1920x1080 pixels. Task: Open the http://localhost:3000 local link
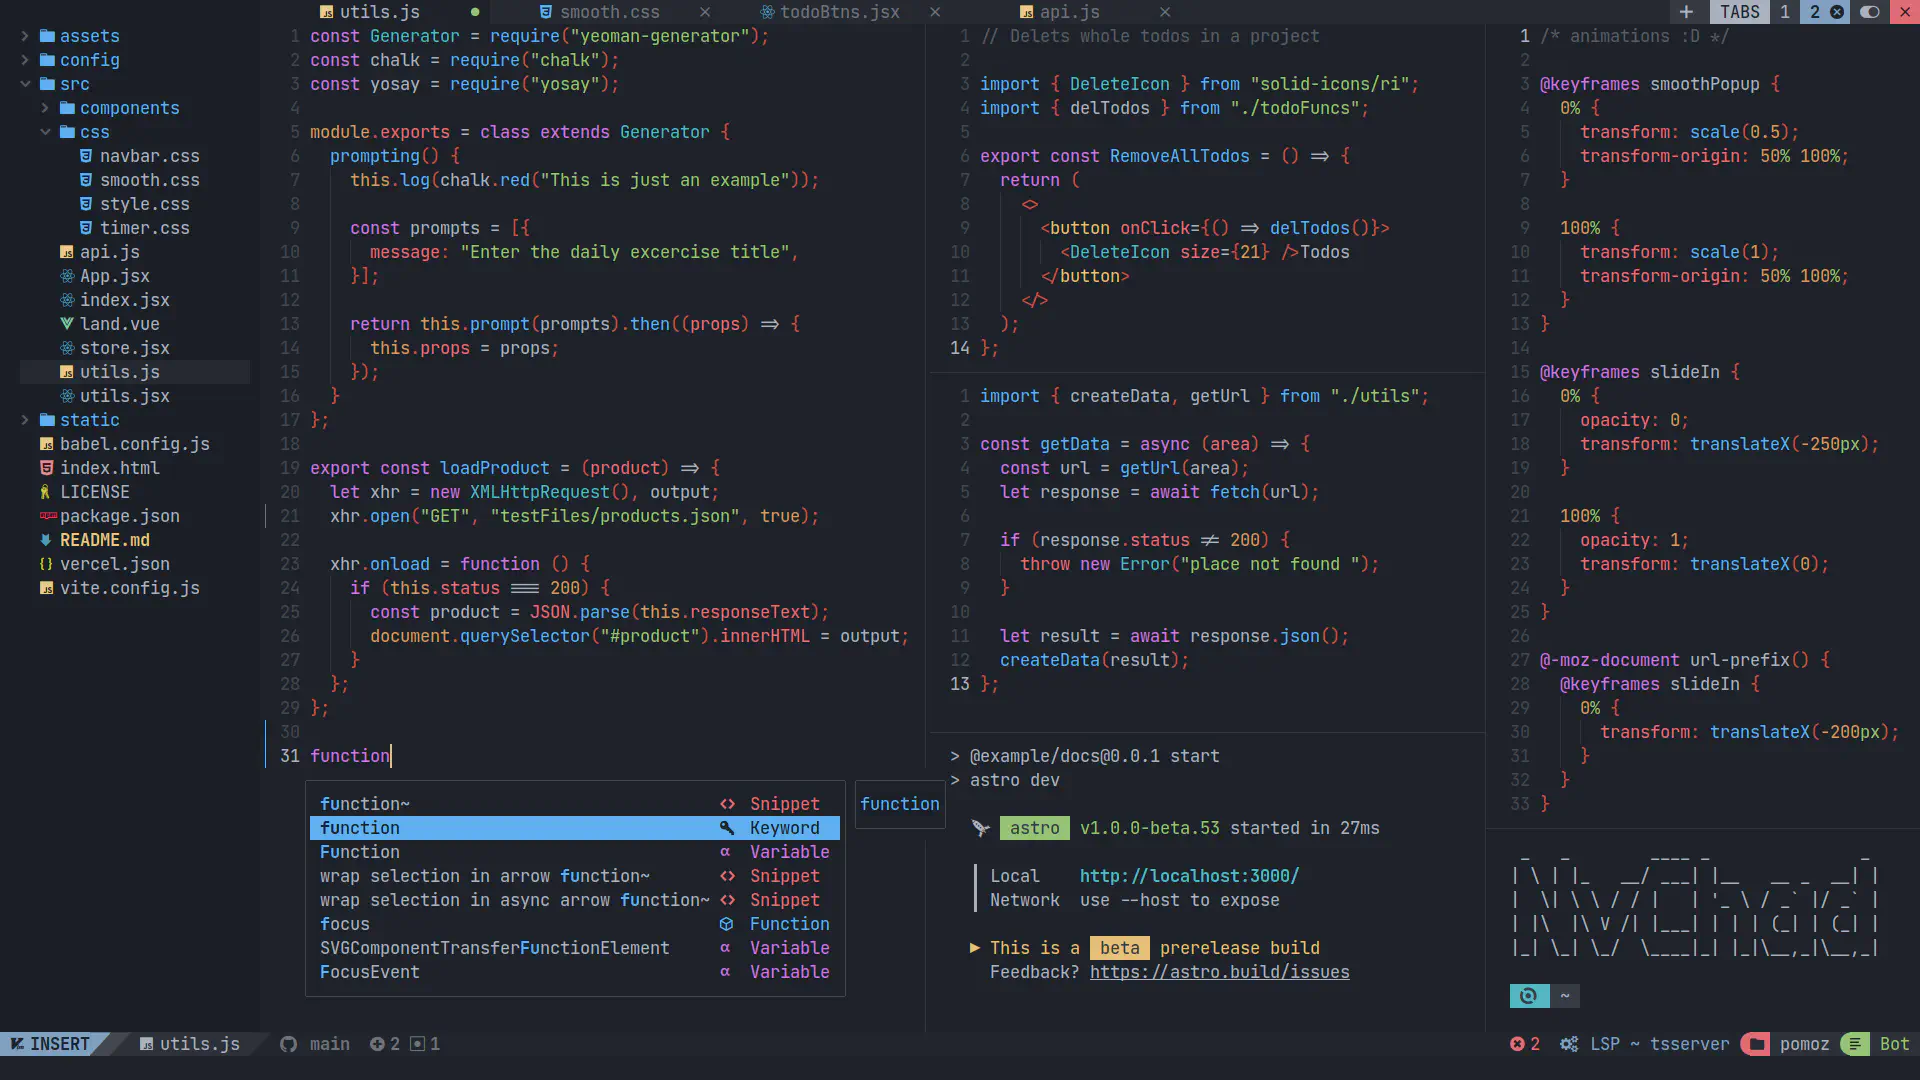[x=1188, y=875]
